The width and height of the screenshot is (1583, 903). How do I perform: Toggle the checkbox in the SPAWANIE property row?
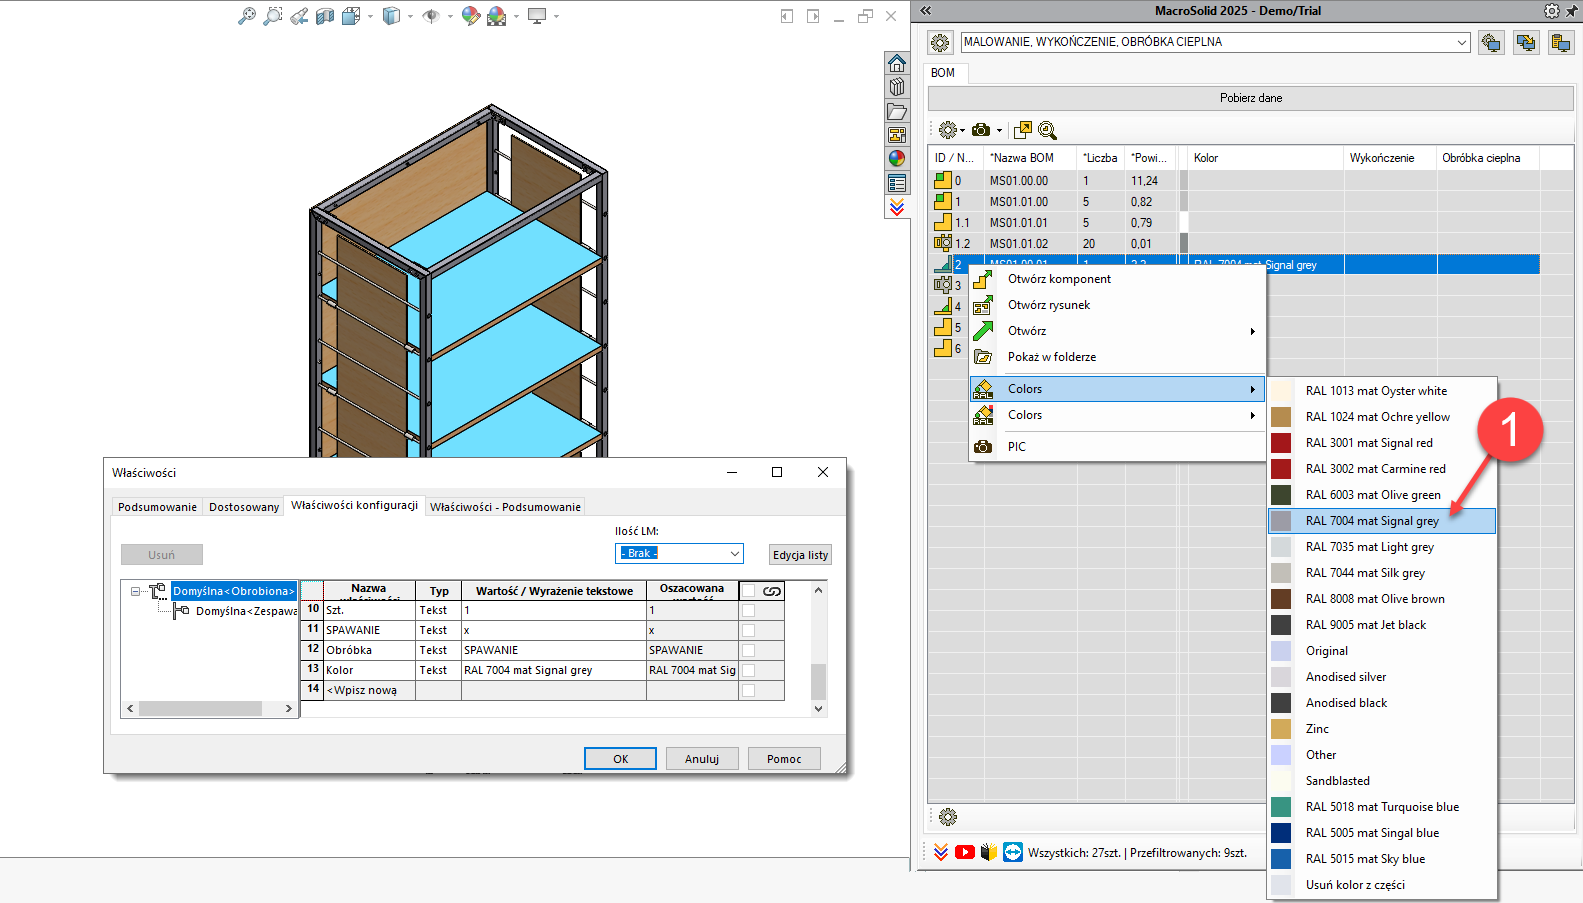pos(748,630)
